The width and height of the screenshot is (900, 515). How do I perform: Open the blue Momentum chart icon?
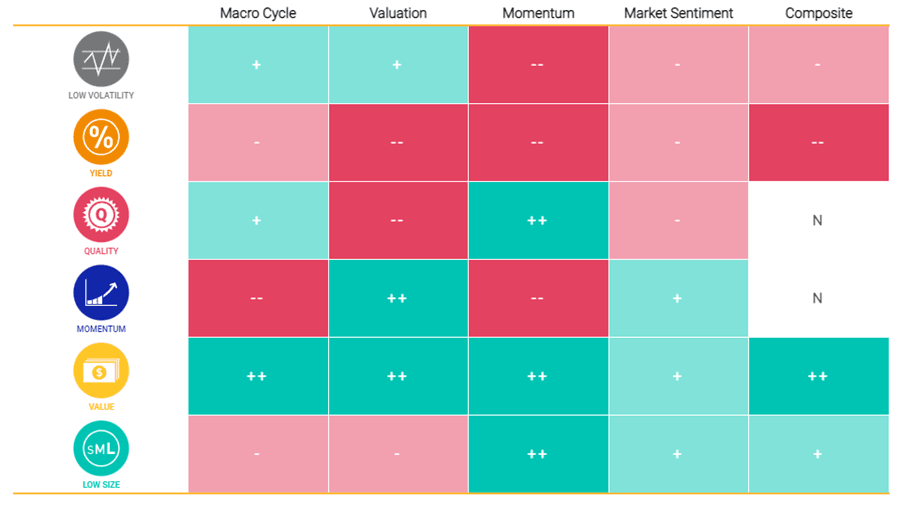click(101, 293)
